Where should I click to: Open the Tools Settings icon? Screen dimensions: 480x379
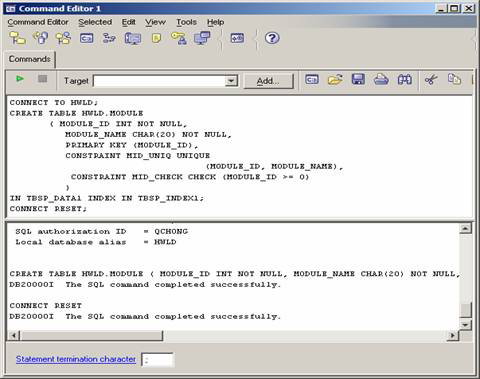(237, 38)
